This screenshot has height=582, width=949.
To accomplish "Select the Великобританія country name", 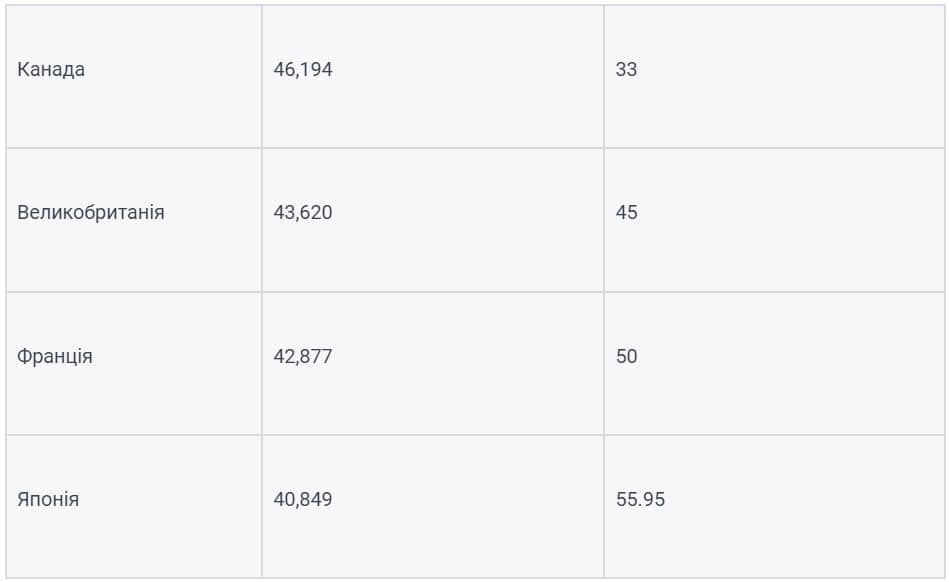I will click(91, 212).
